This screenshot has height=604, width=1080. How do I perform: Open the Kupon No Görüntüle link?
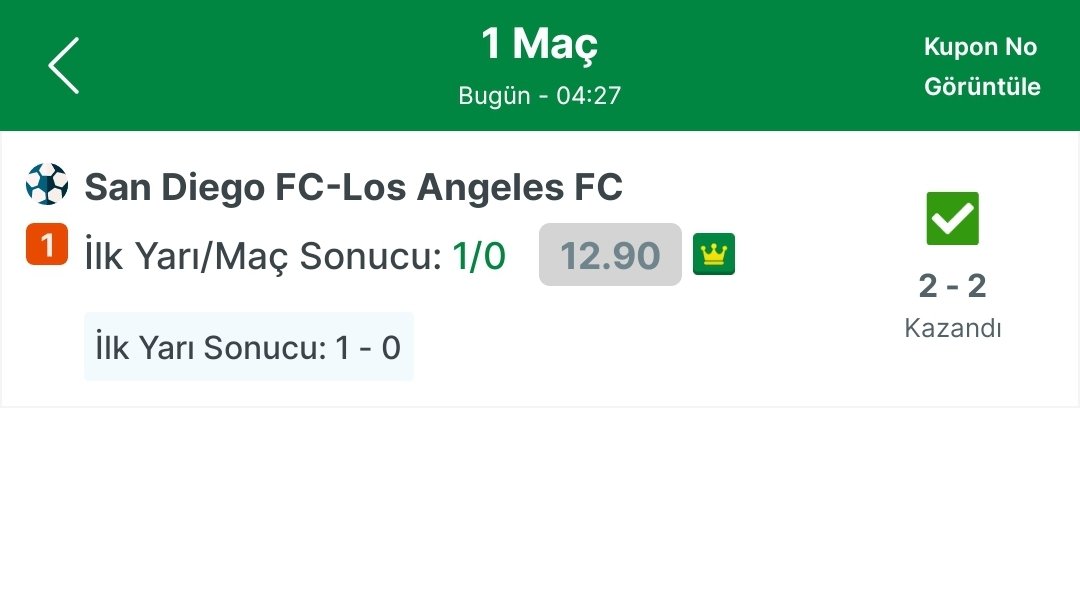[x=982, y=66]
